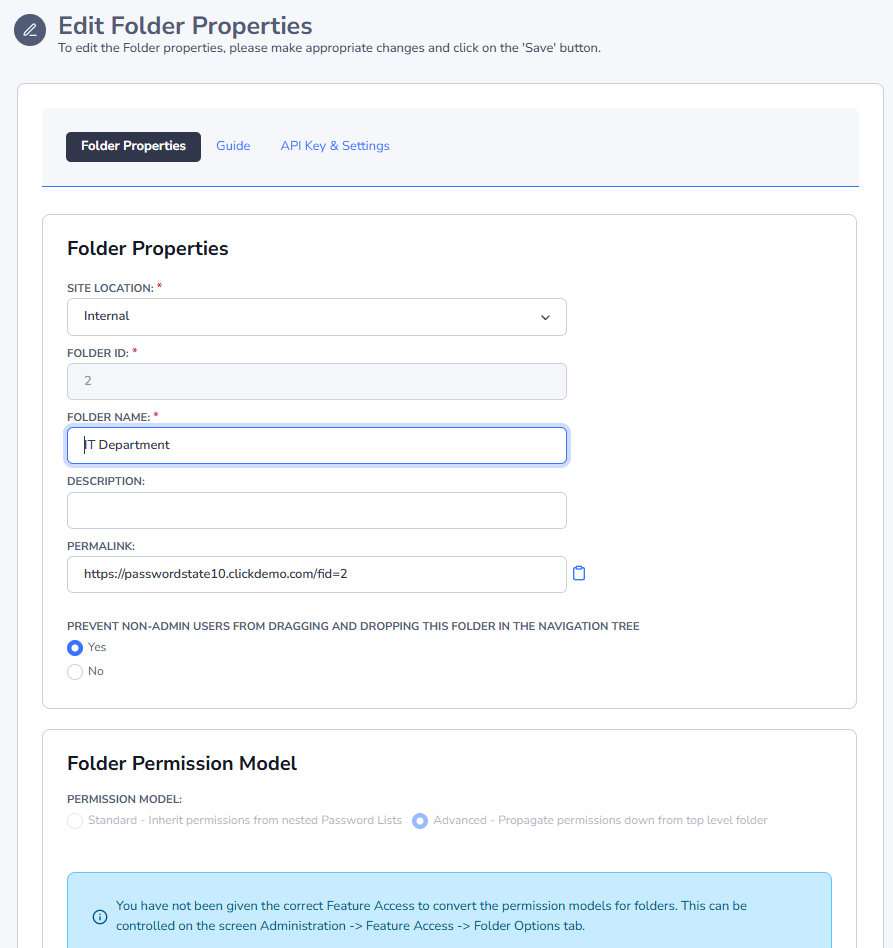Click the disabled Folder ID field
This screenshot has height=948, width=893.
pos(316,381)
